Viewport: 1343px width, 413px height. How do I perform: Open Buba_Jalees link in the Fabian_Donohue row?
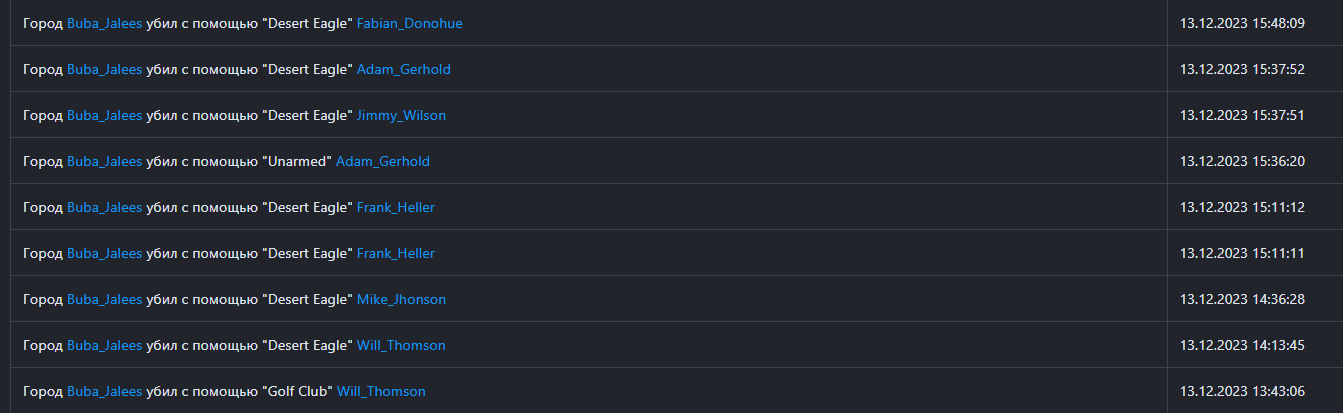pyautogui.click(x=104, y=23)
